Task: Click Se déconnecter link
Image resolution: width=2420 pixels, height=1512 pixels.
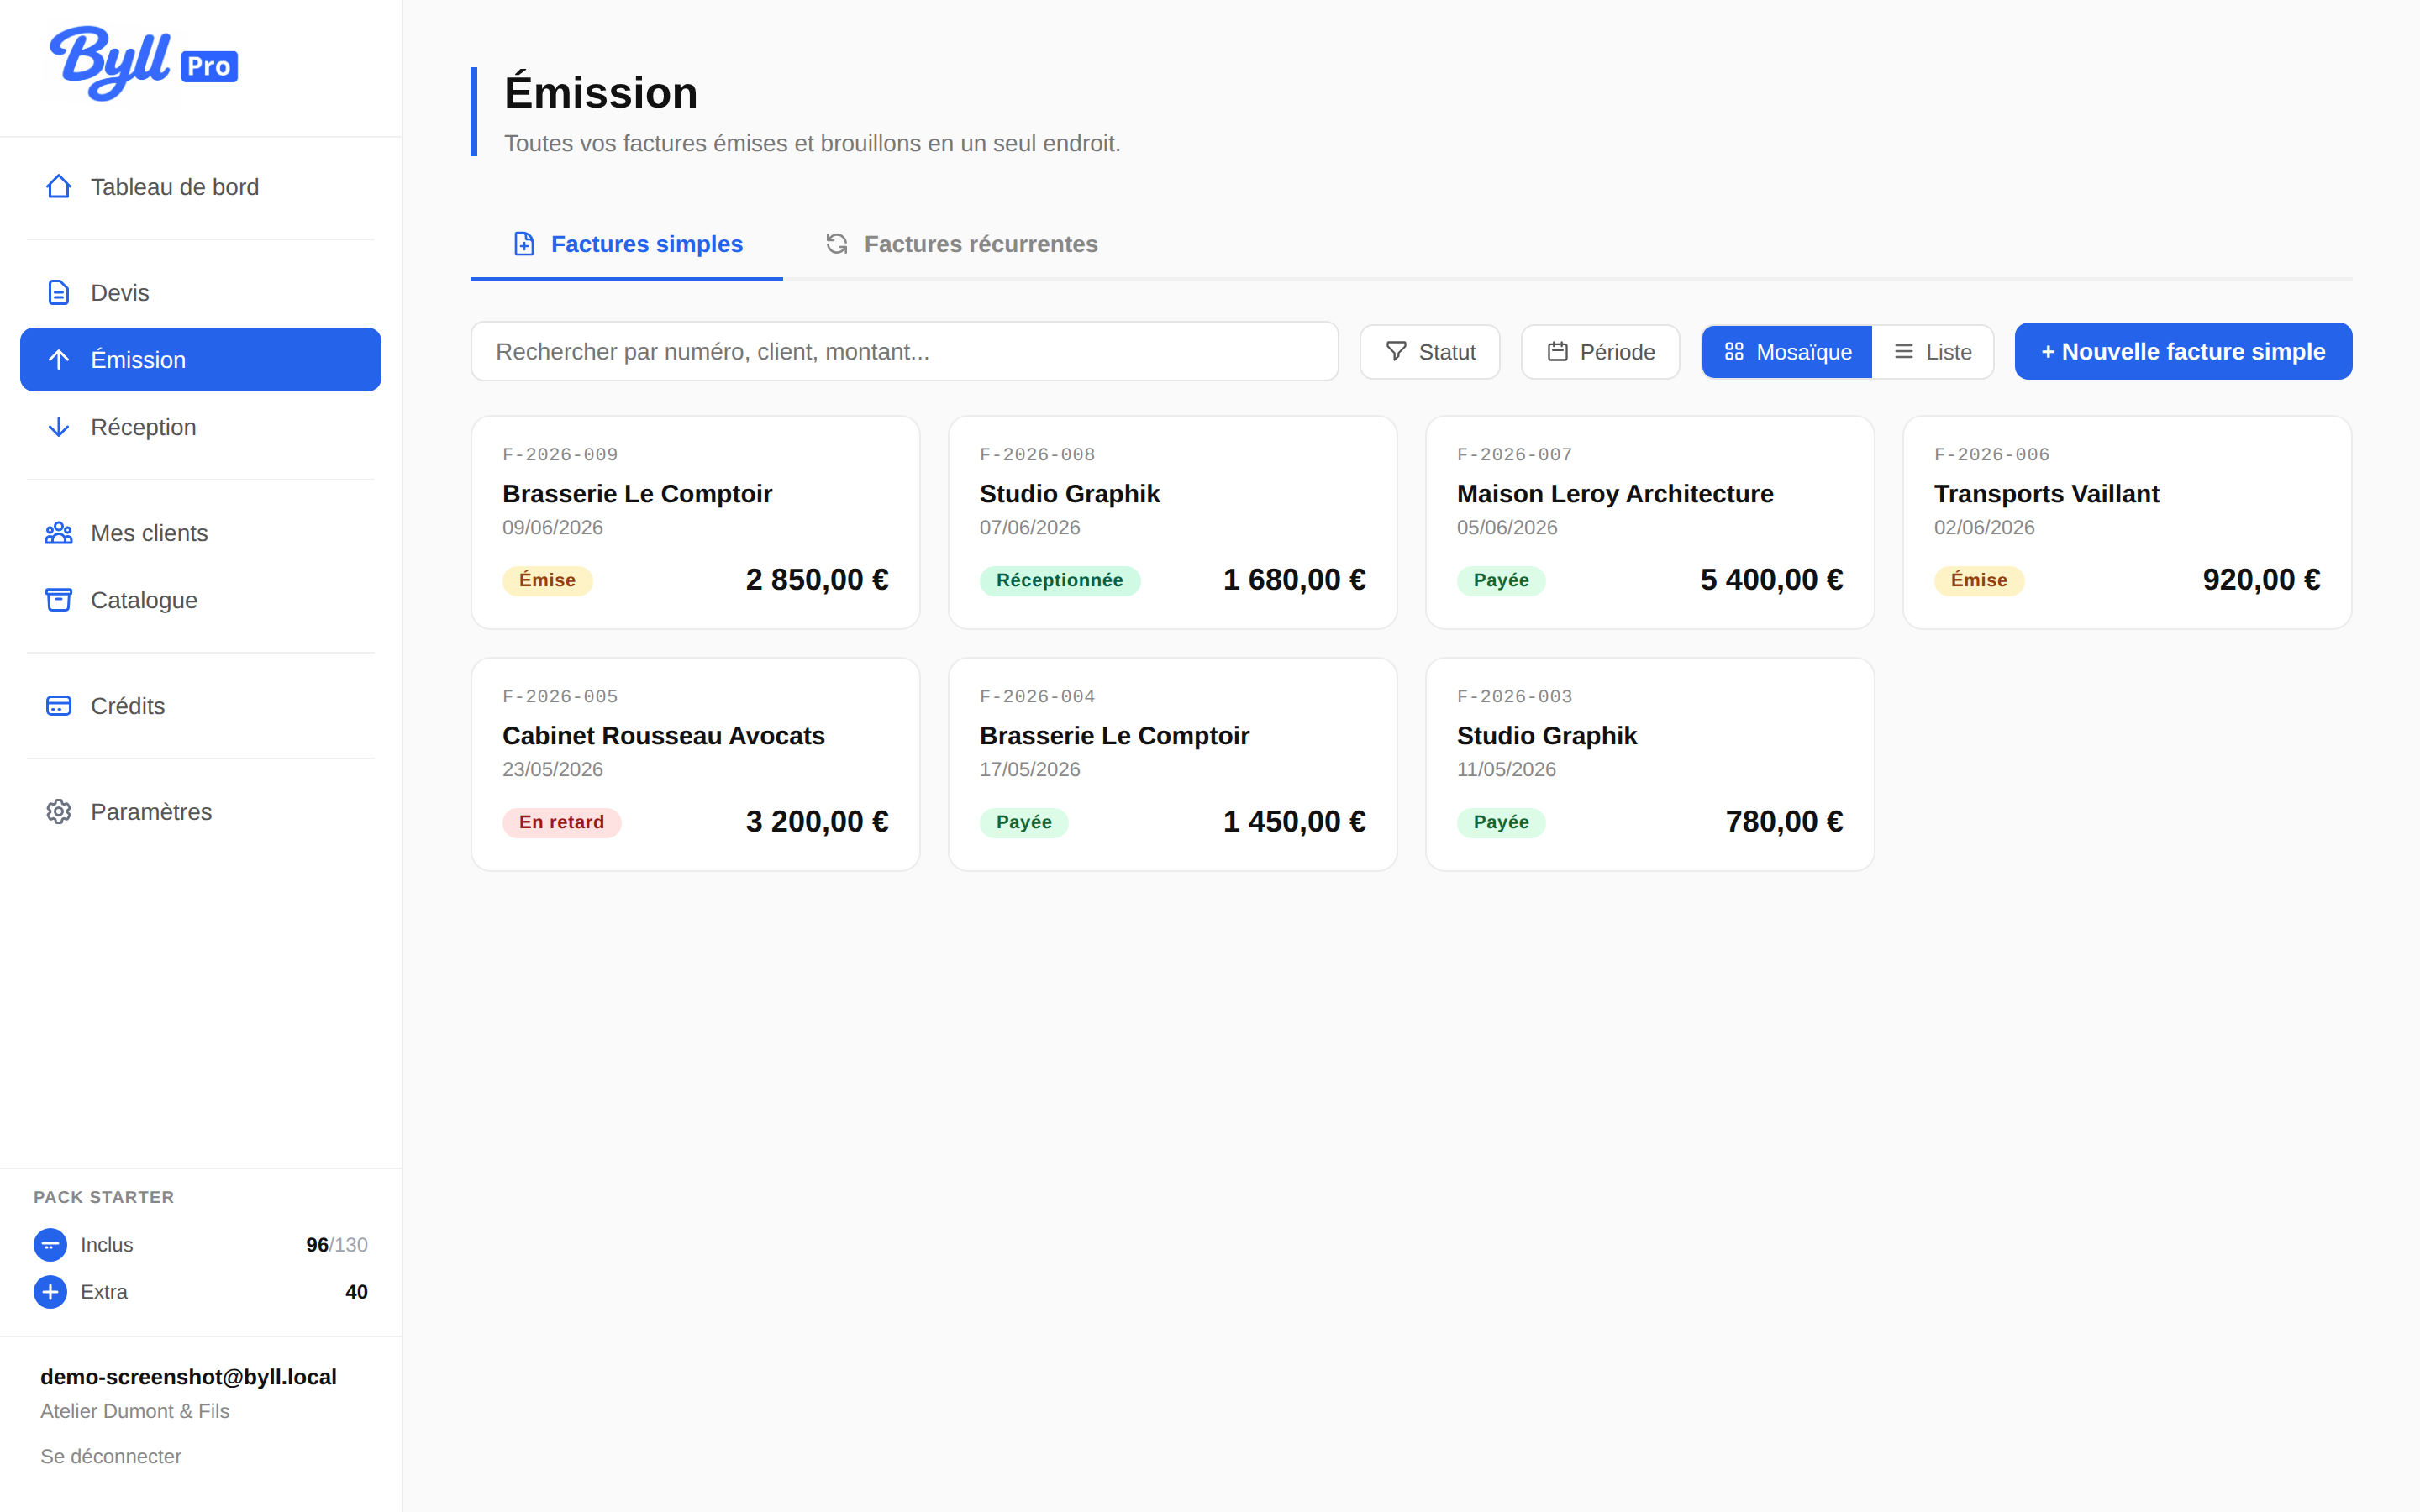Action: [111, 1456]
